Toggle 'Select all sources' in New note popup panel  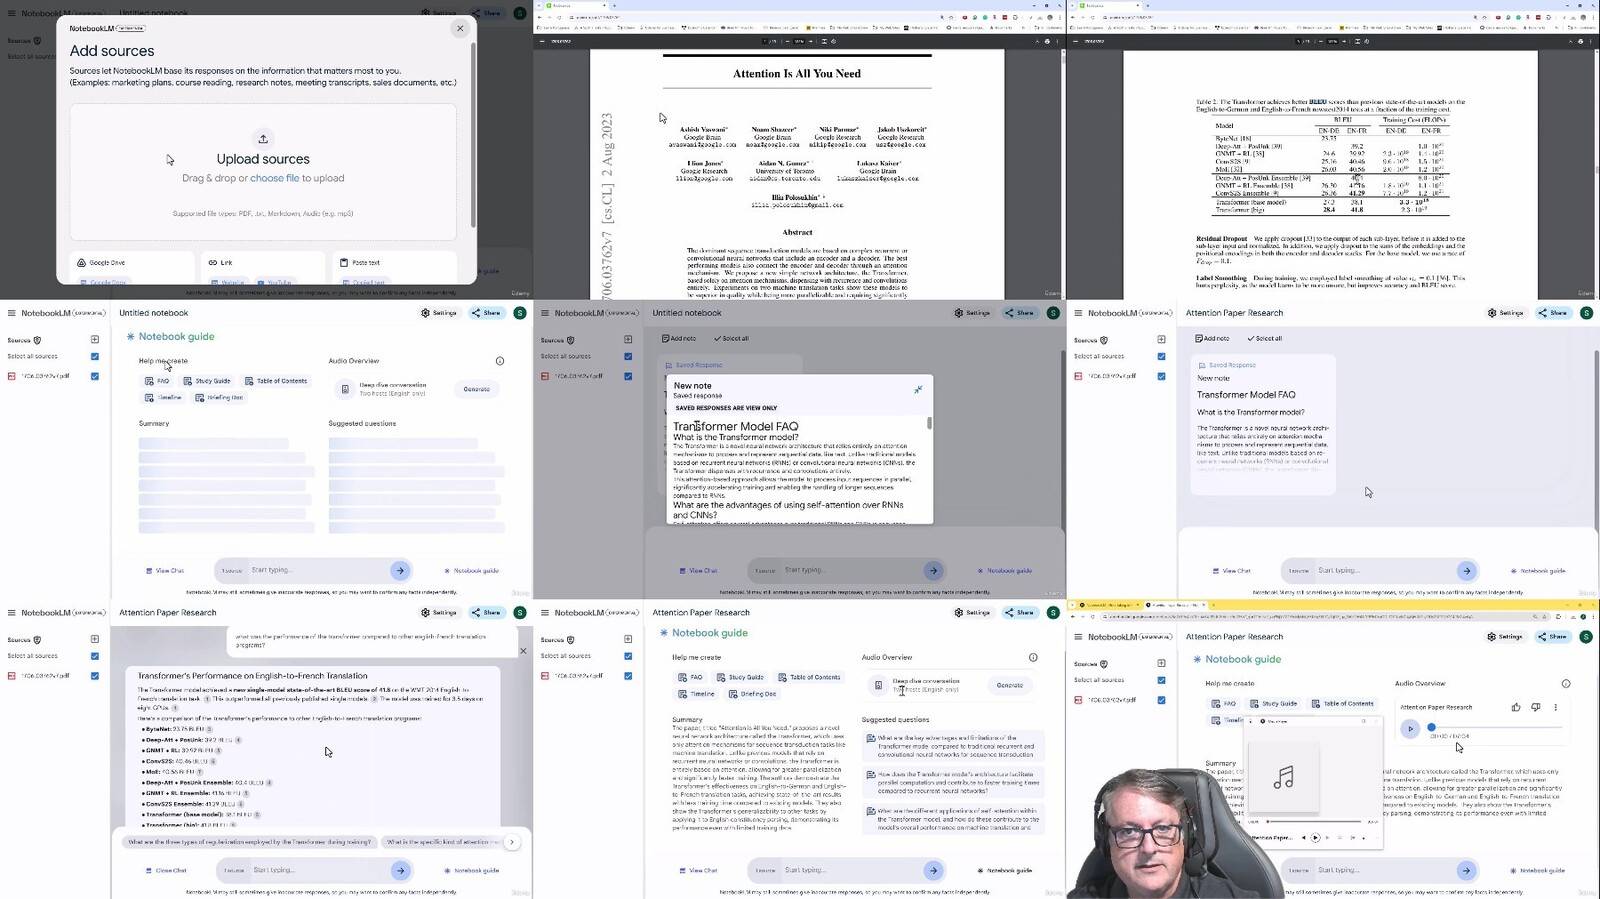coord(628,356)
